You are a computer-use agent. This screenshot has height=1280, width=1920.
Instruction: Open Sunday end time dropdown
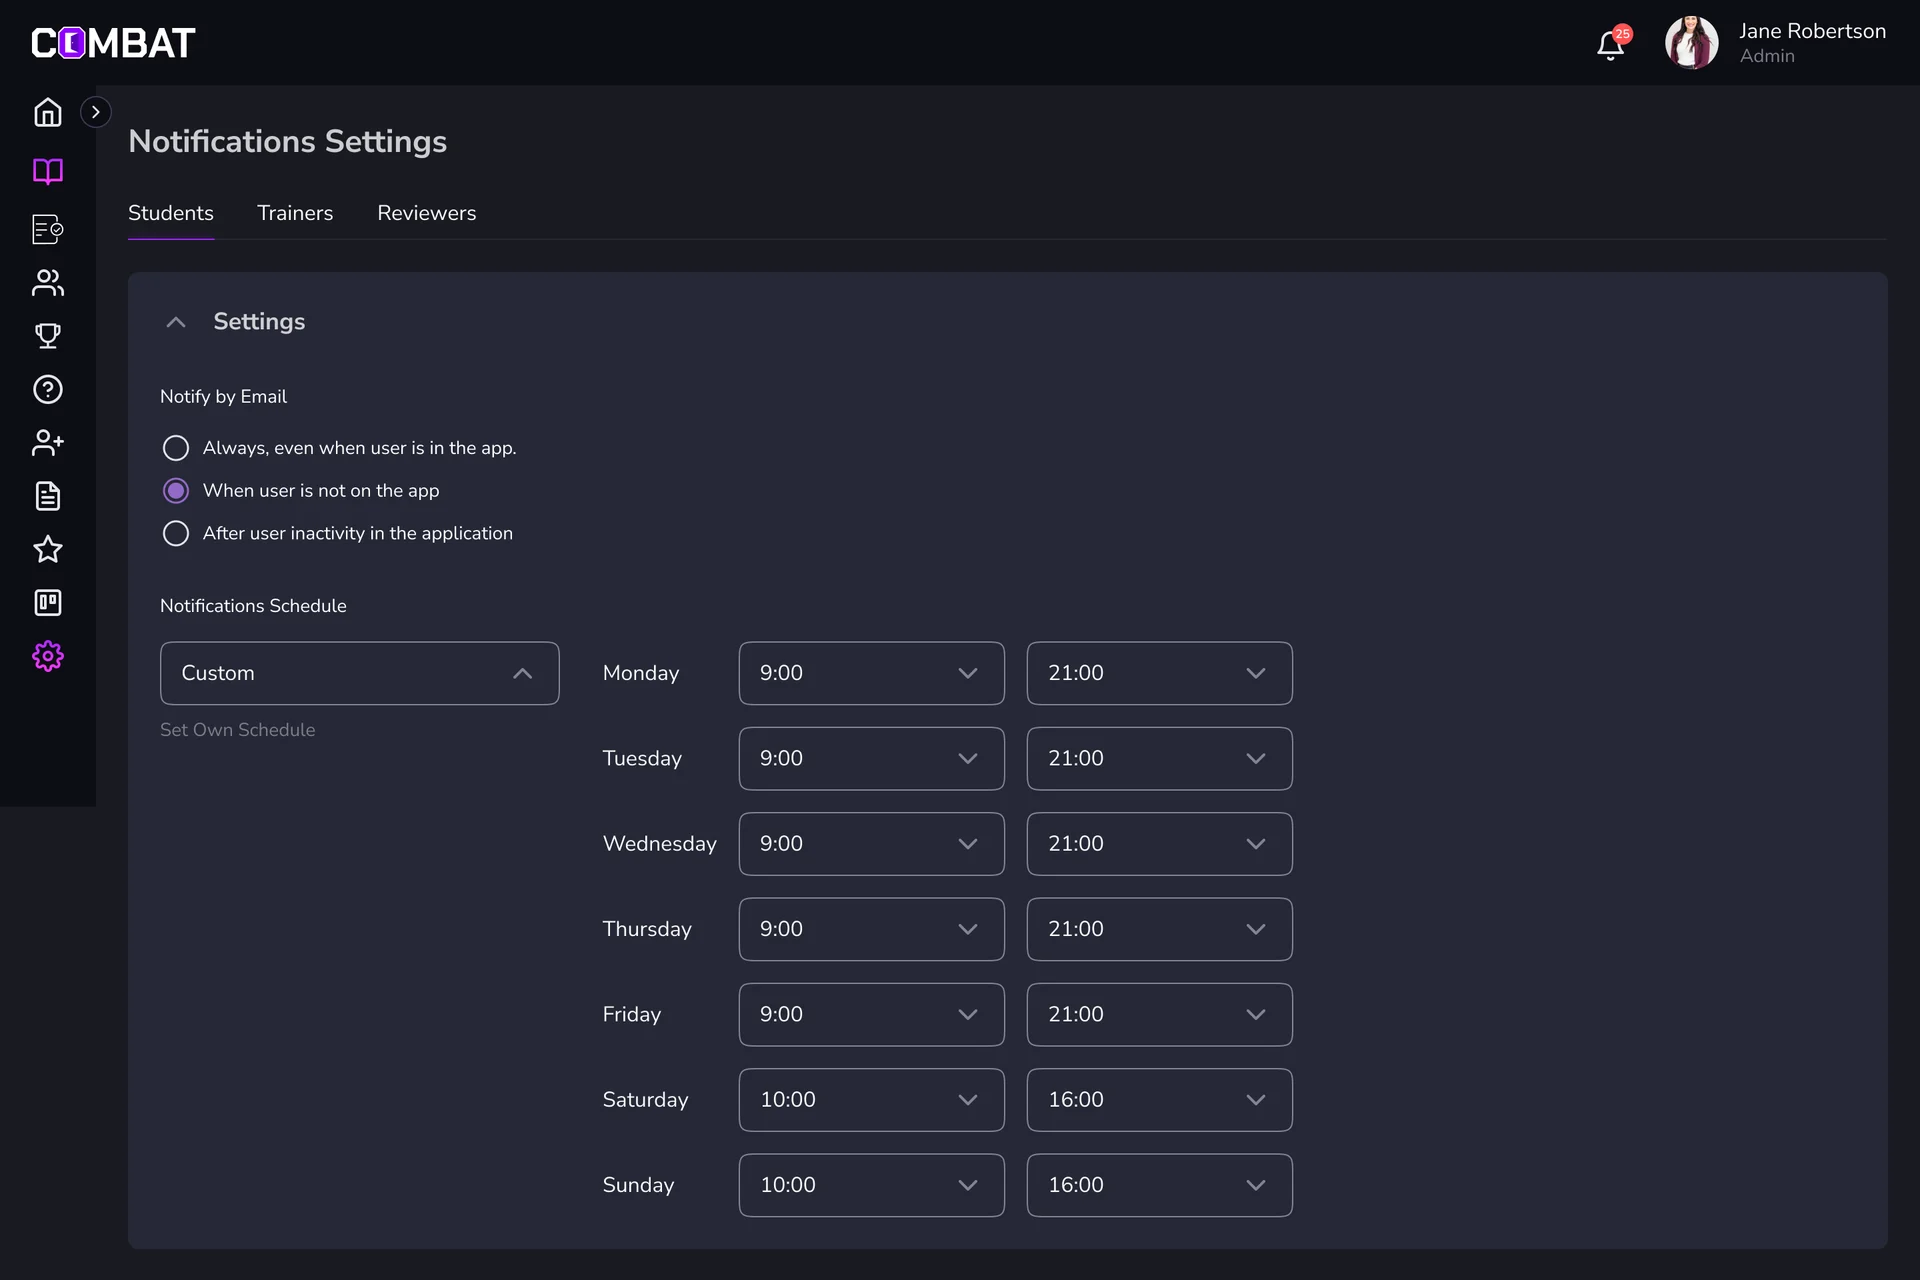1160,1185
